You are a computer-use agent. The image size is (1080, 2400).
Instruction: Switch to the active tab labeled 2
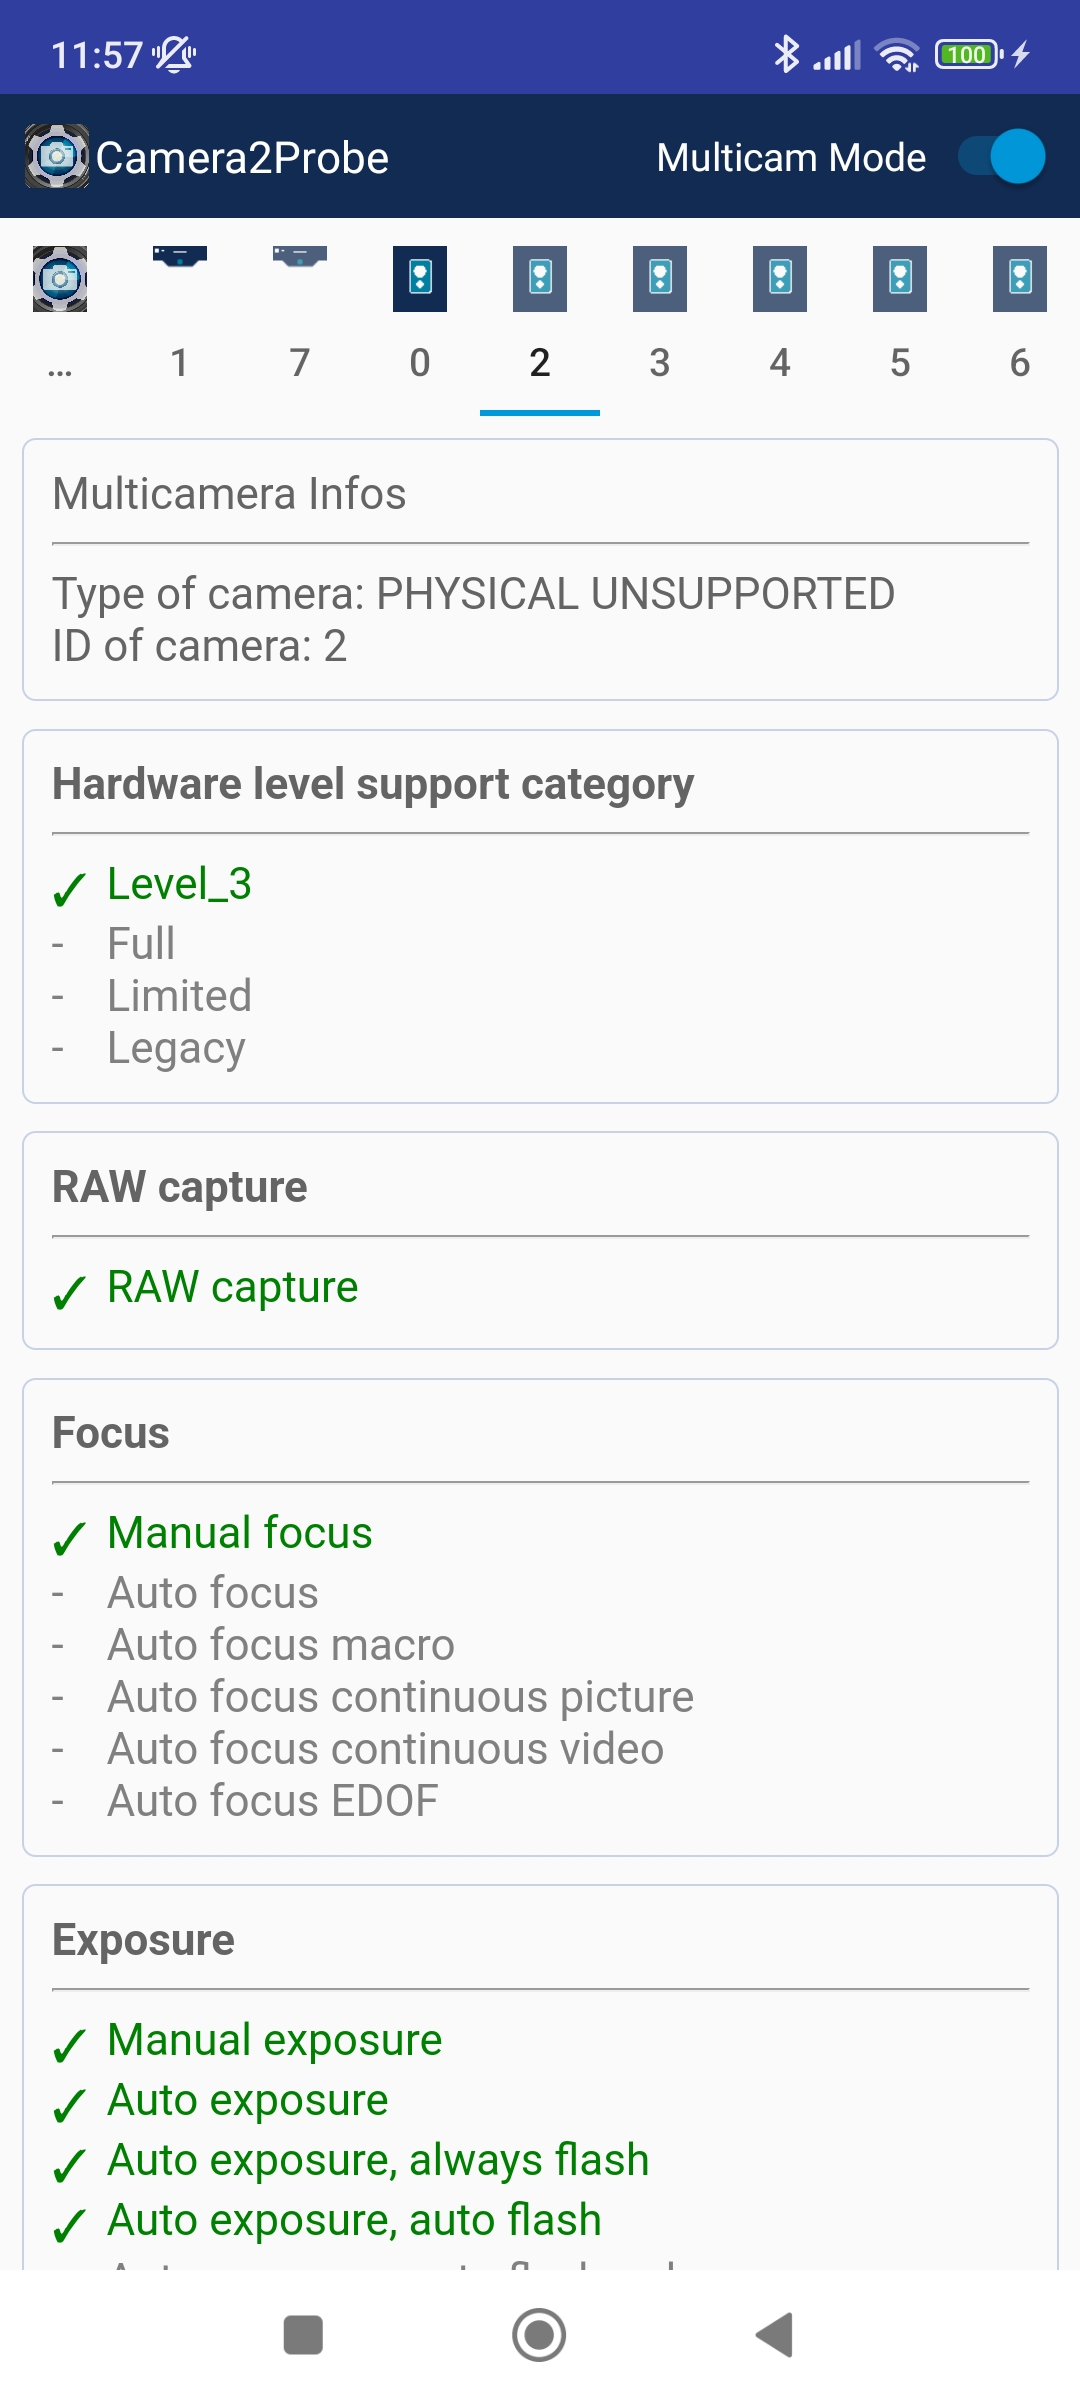540,362
